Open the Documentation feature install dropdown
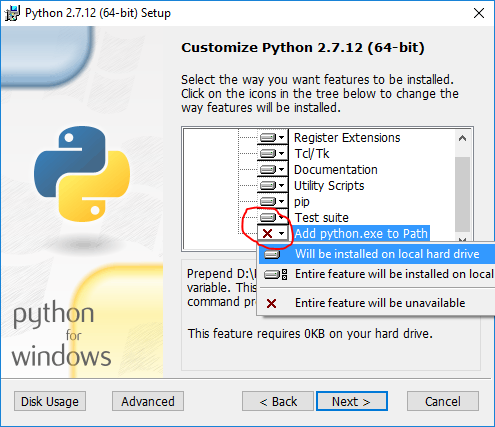The width and height of the screenshot is (495, 427). pyautogui.click(x=272, y=169)
